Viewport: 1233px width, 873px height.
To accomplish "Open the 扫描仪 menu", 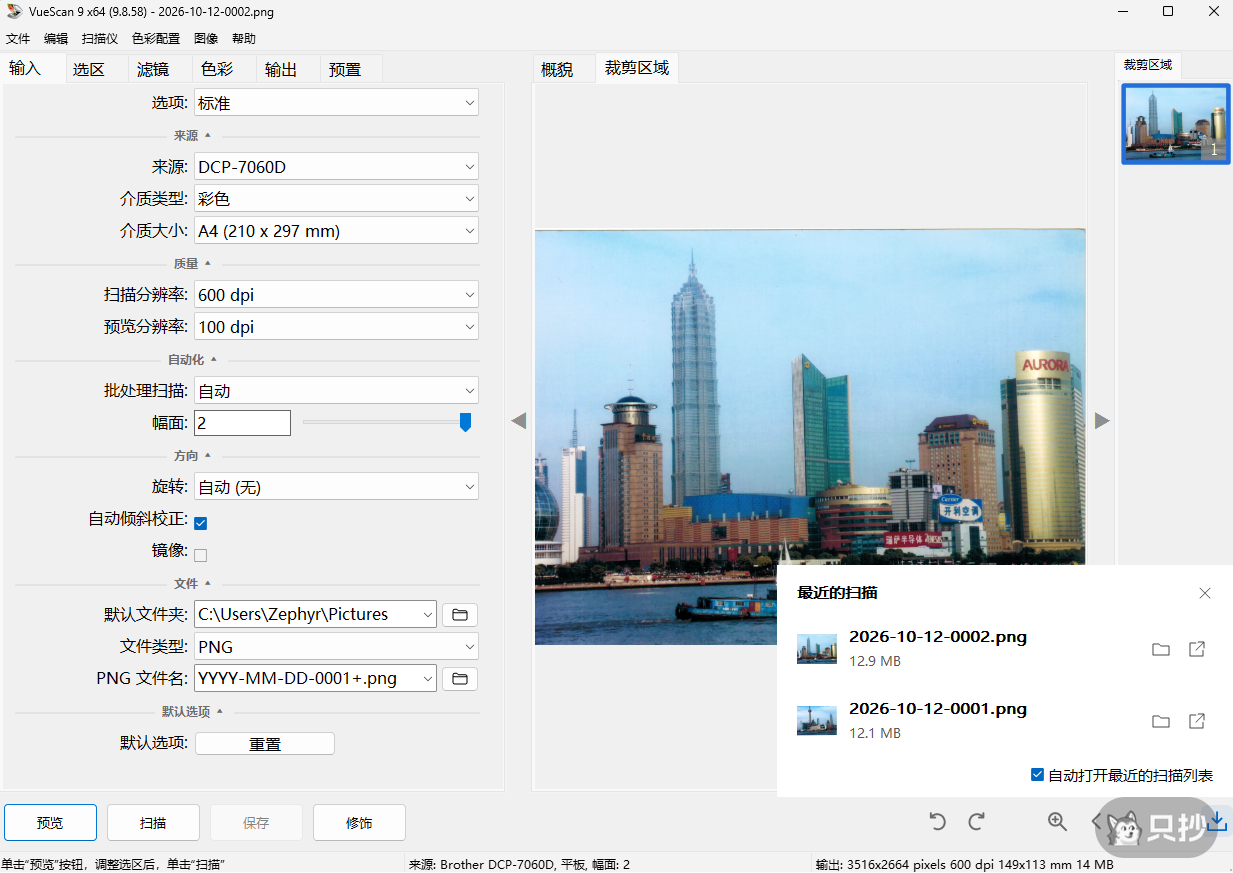I will [x=100, y=39].
